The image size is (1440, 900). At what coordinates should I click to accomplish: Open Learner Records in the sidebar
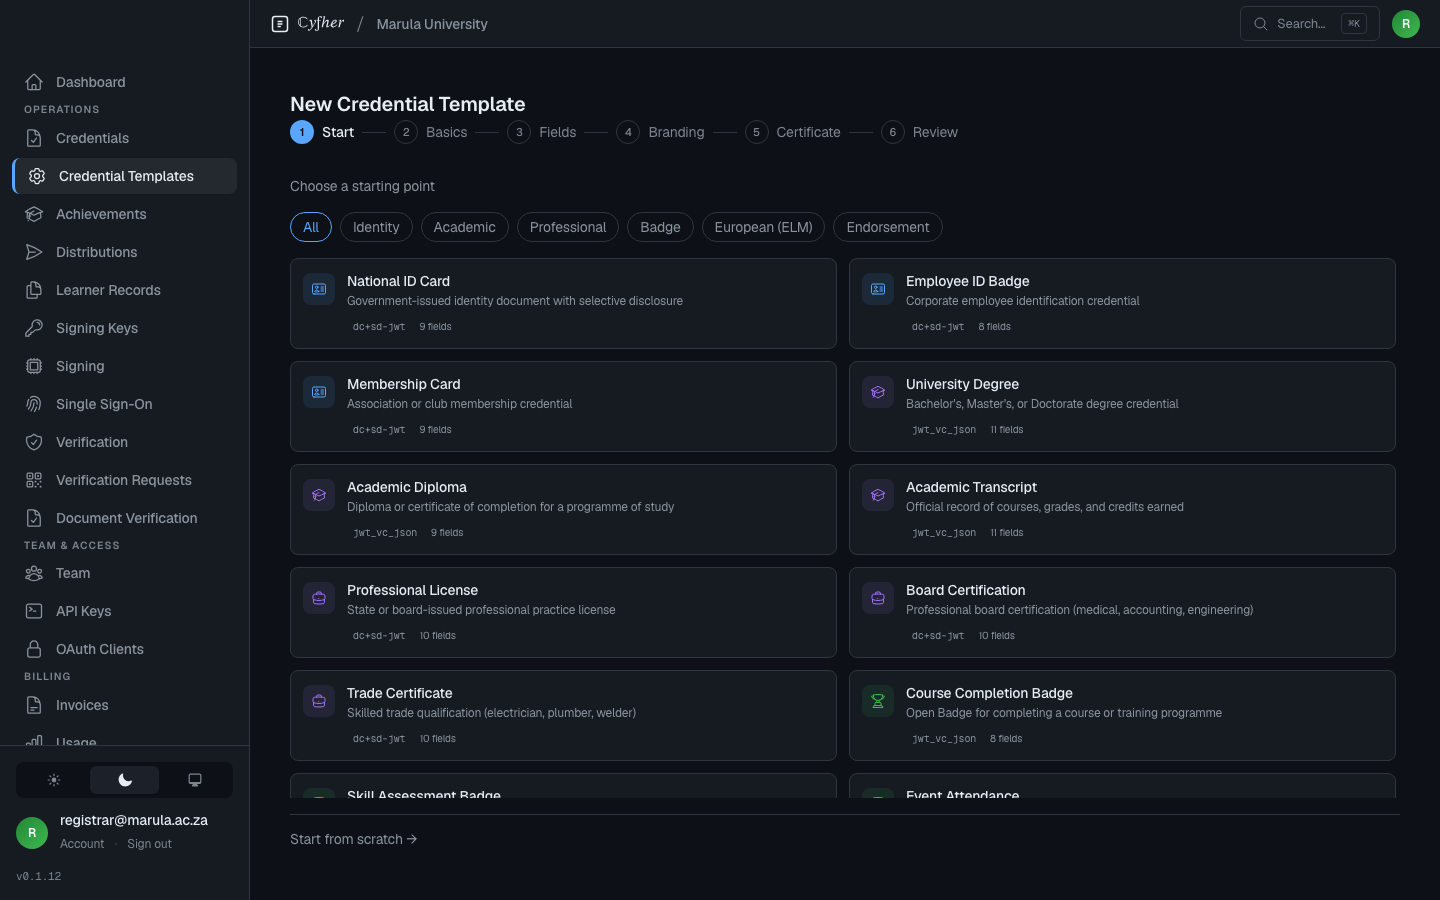click(x=124, y=290)
